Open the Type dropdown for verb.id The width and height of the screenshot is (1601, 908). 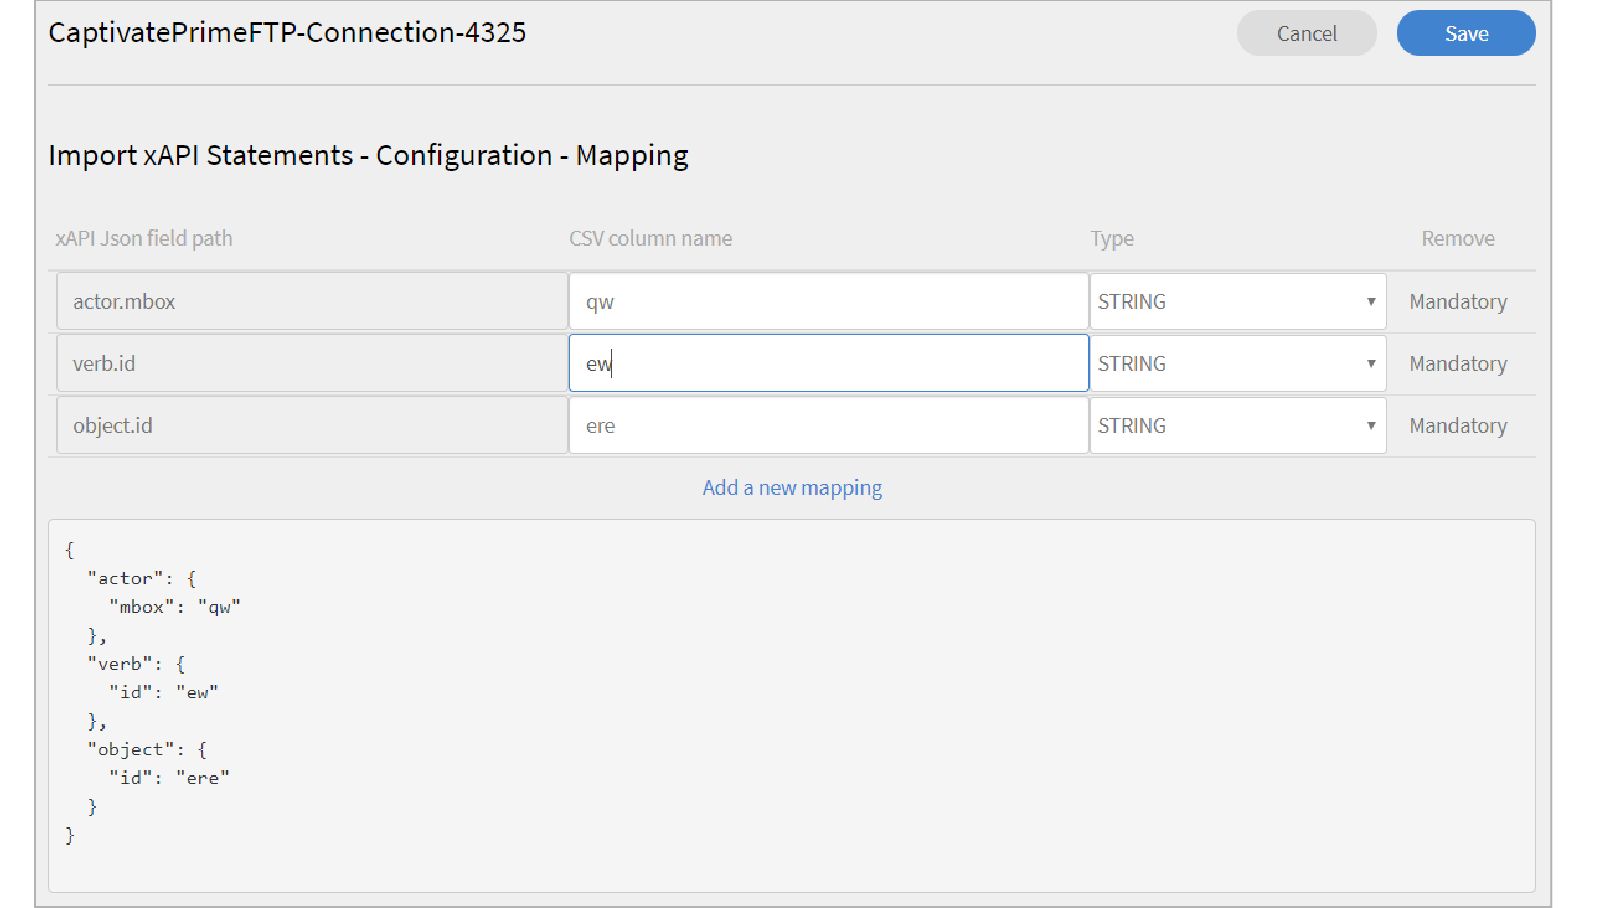point(1238,364)
